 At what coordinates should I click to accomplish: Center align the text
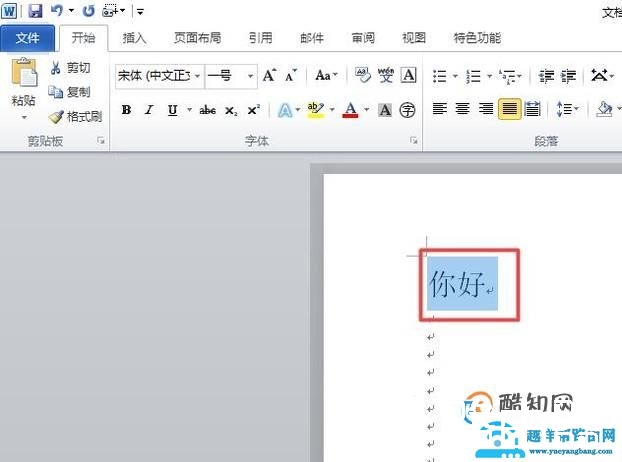pyautogui.click(x=463, y=108)
